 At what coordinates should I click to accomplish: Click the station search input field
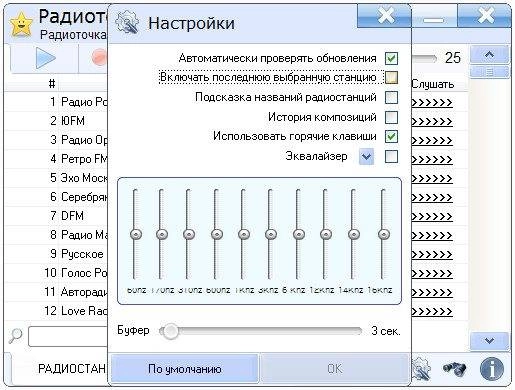68,337
